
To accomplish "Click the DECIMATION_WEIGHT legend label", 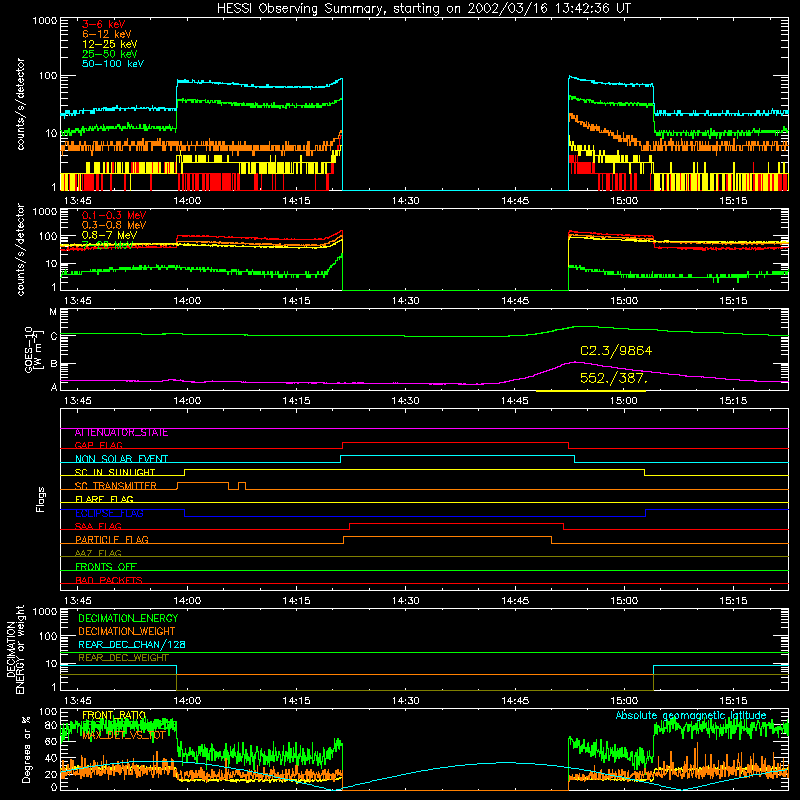I will coord(127,632).
